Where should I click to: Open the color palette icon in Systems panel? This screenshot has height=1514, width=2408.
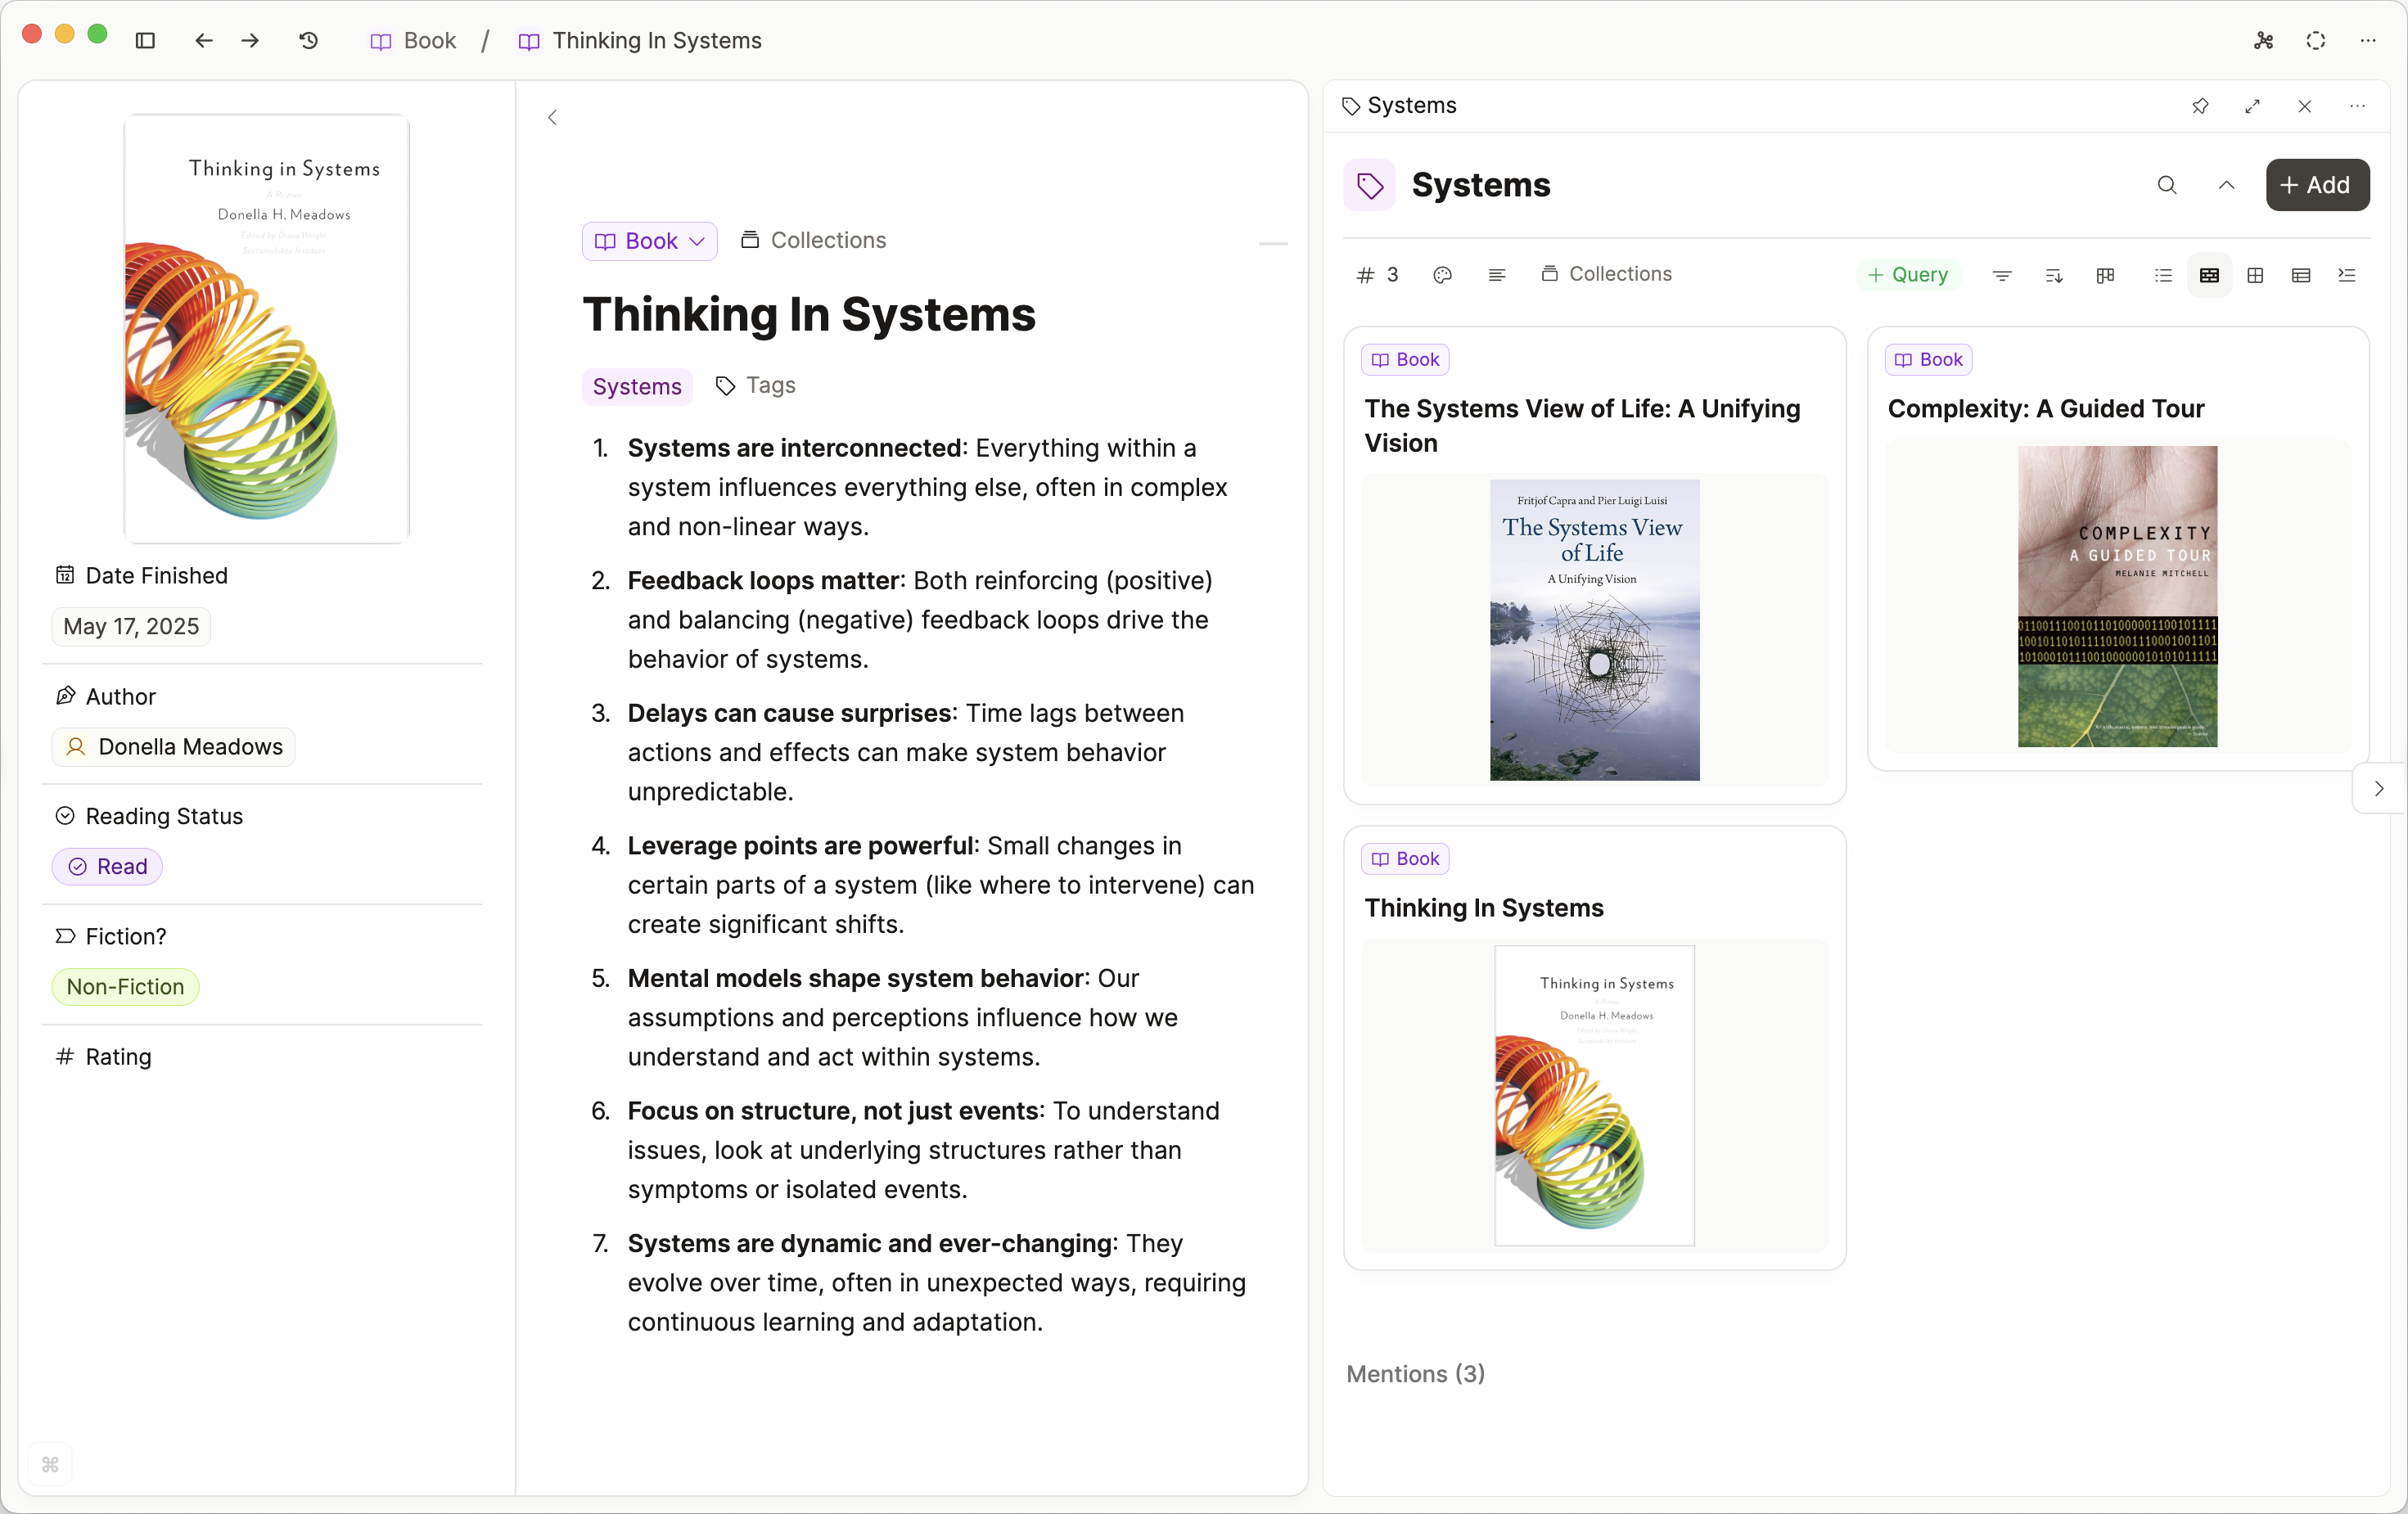coord(1441,275)
